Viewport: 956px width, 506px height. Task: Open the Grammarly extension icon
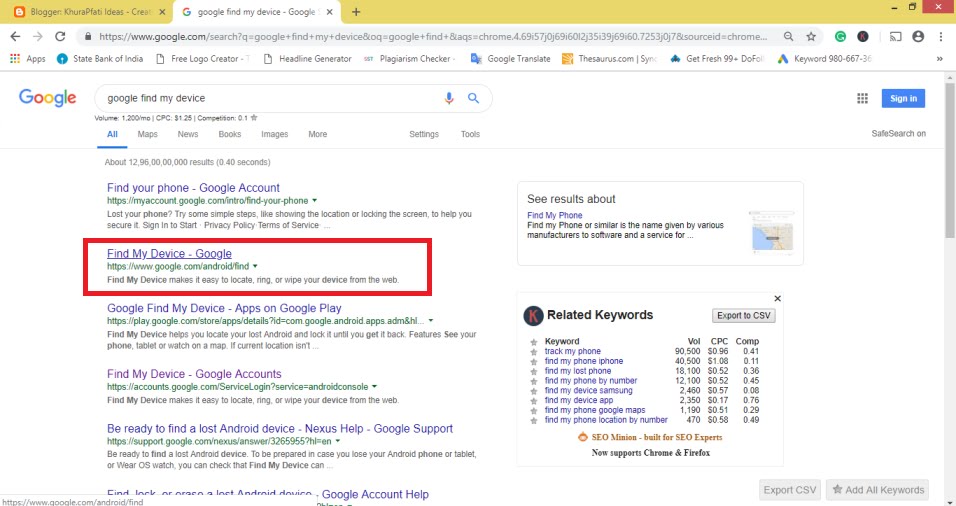(840, 37)
